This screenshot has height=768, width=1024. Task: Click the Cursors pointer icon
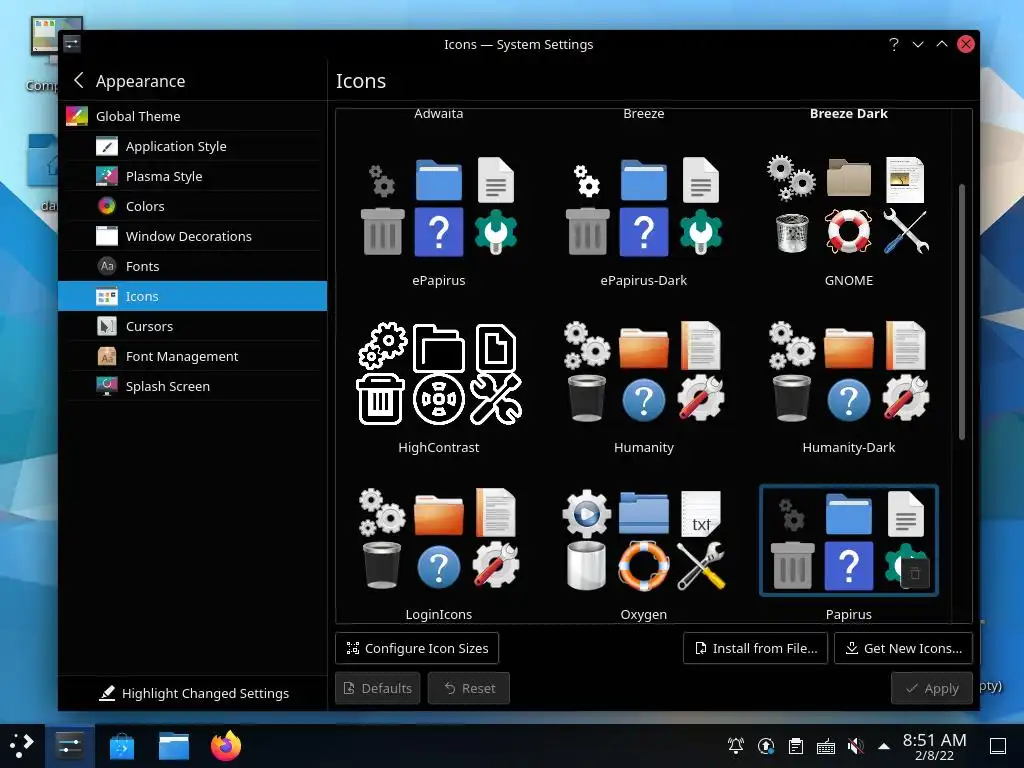tap(106, 327)
